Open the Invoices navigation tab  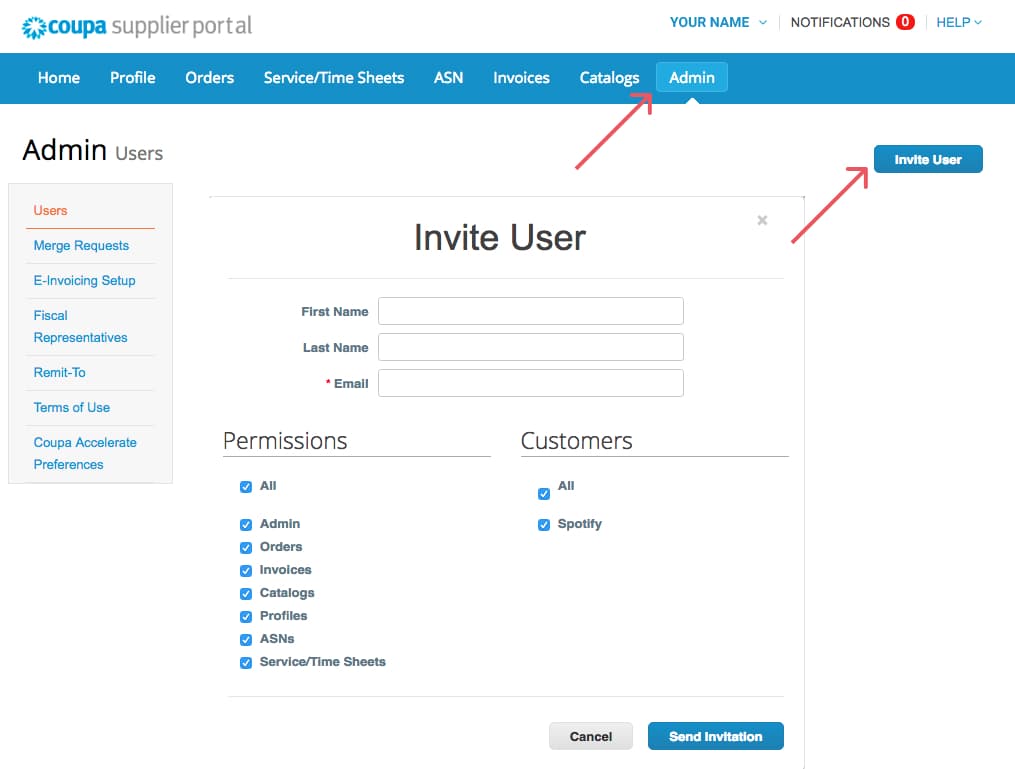[x=521, y=78]
